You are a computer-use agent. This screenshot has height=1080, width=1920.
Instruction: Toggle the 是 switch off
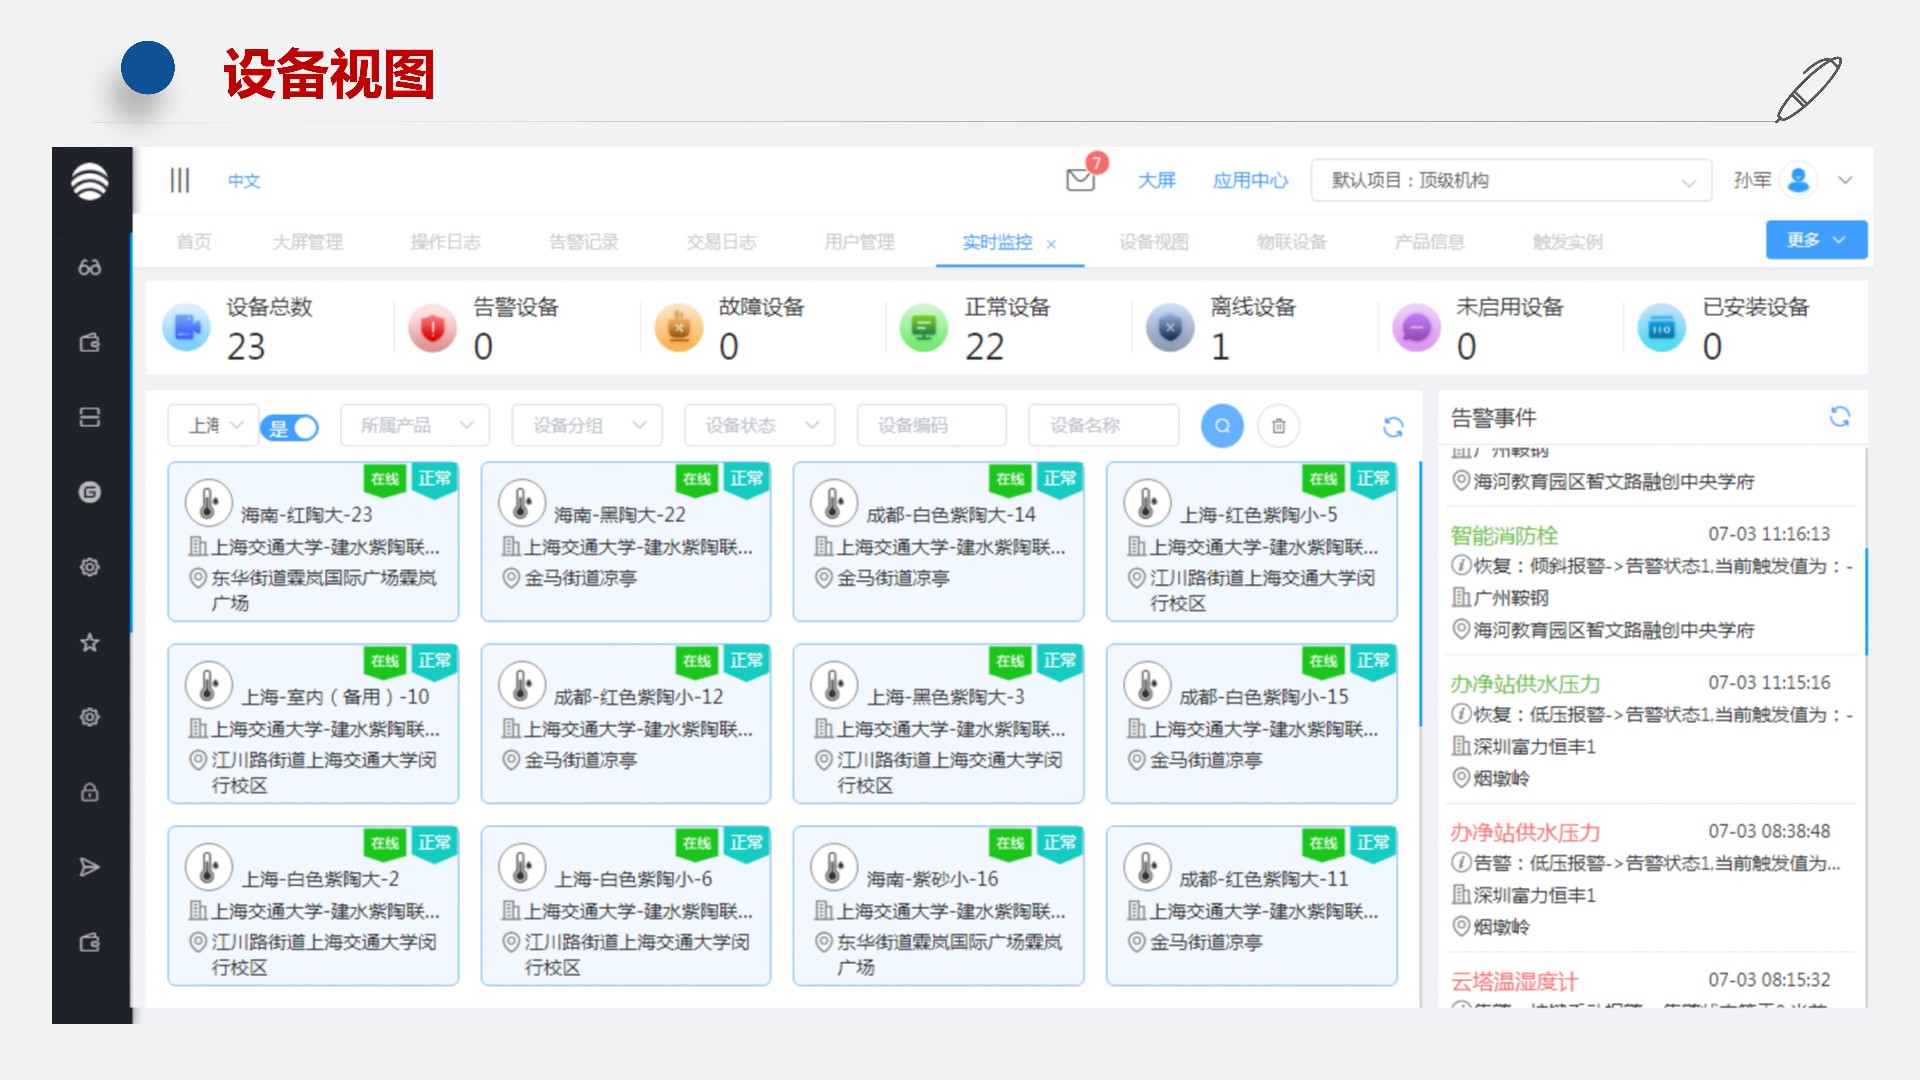pyautogui.click(x=290, y=428)
